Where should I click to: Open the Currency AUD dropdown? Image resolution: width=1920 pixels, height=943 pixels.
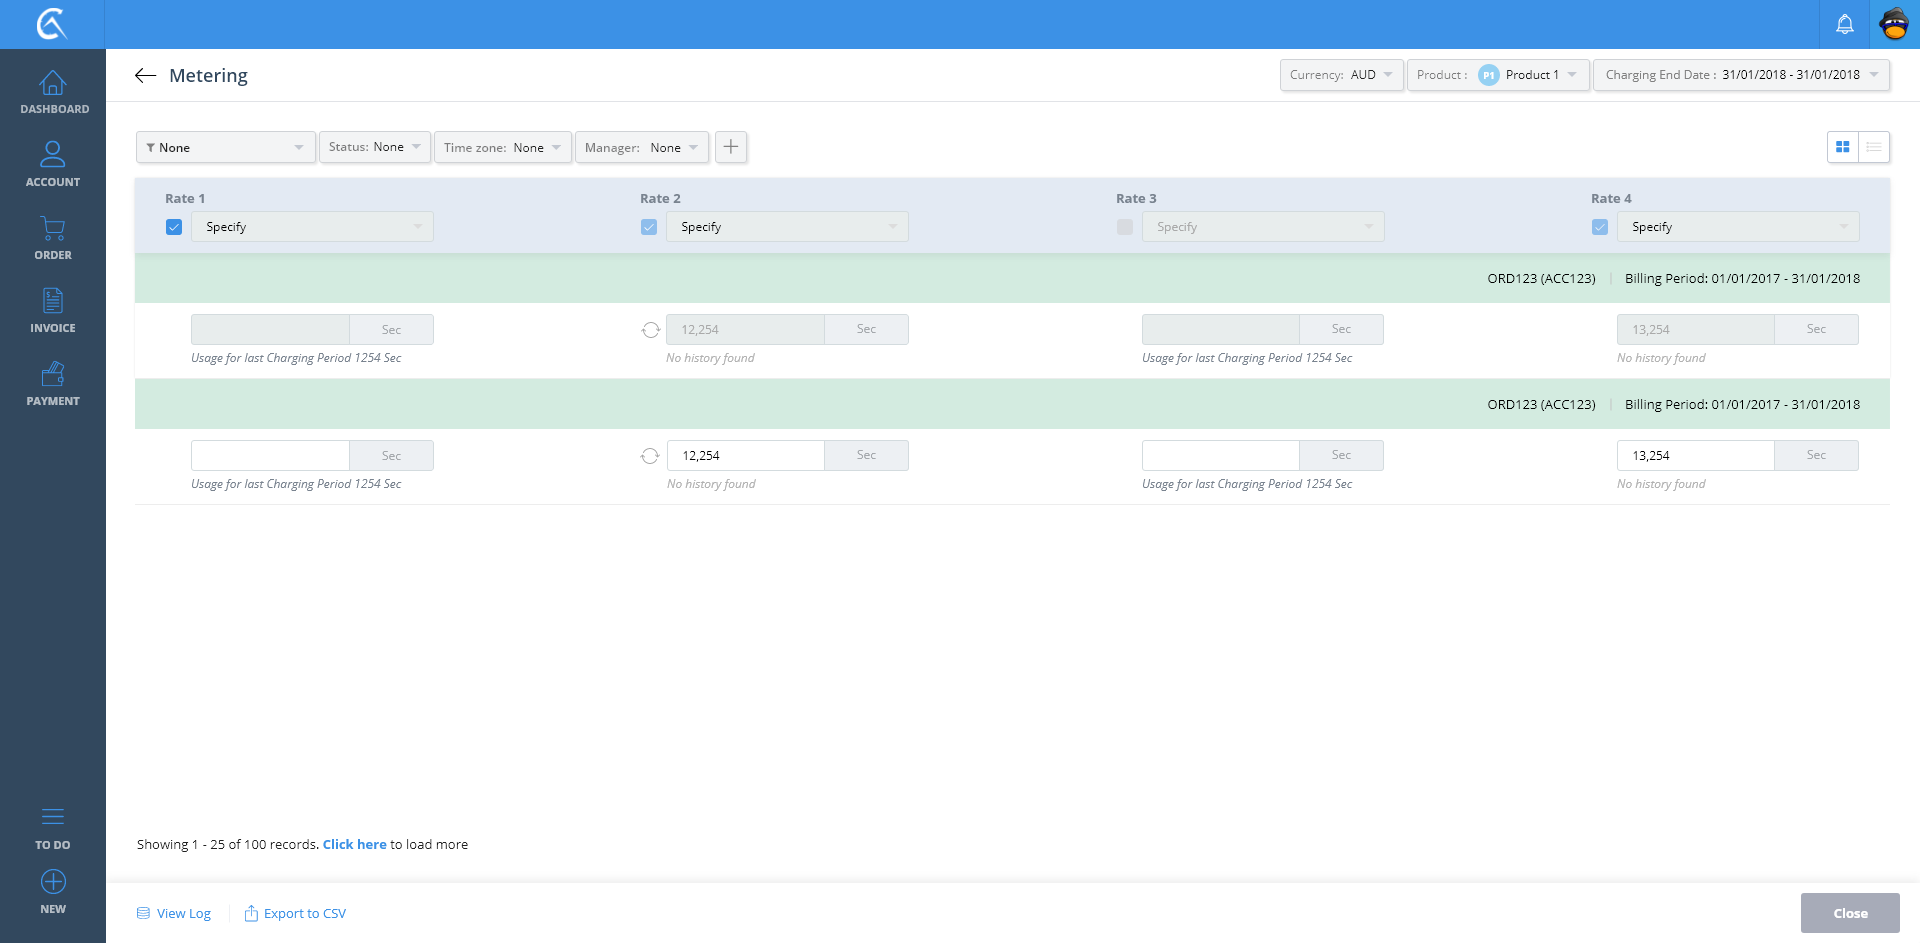(x=1341, y=75)
